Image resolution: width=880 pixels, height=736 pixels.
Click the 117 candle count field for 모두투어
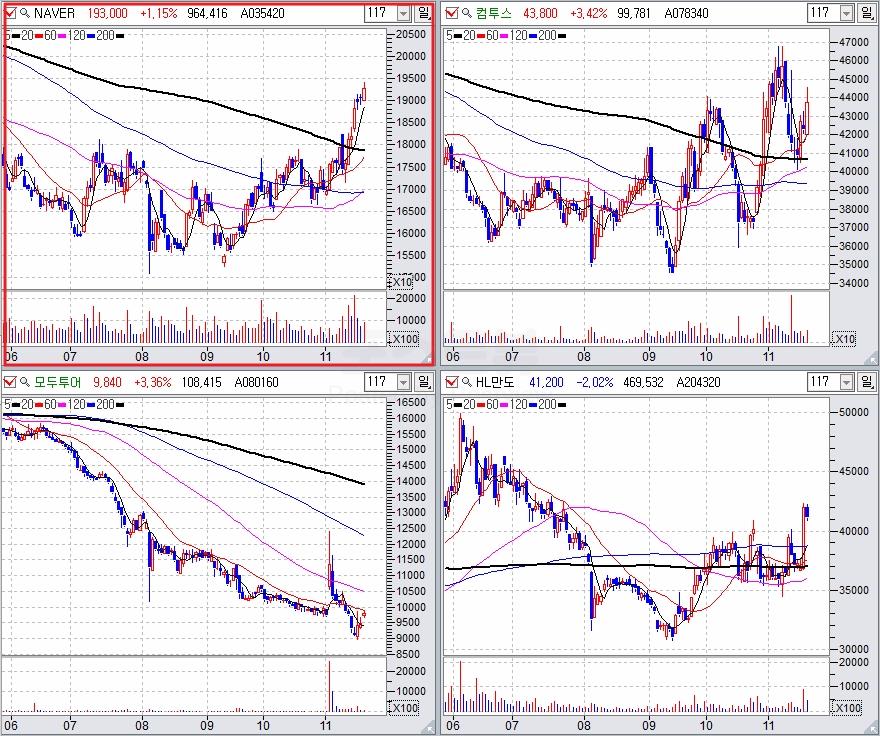379,382
